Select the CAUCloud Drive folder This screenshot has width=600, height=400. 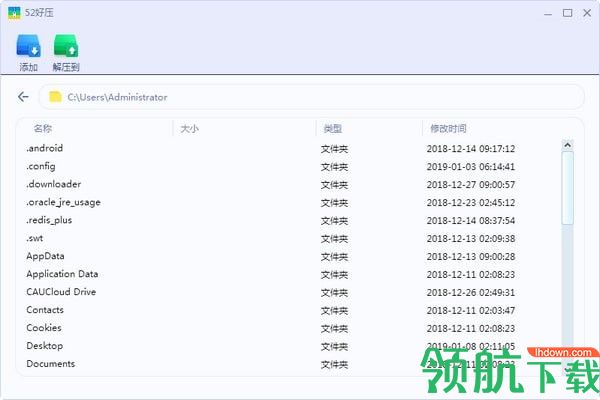(x=61, y=292)
